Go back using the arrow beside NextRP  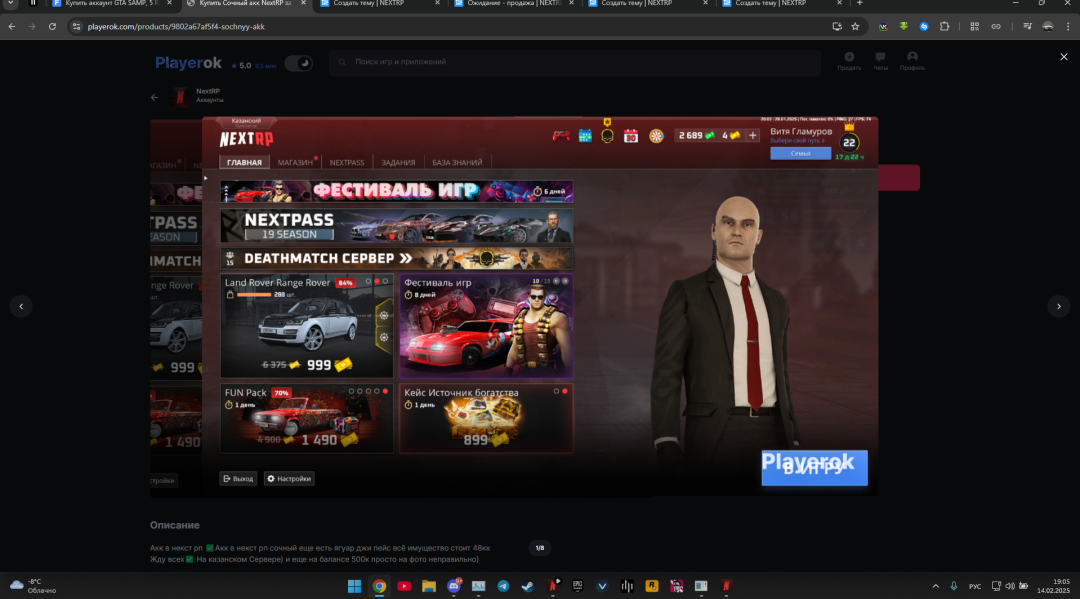pos(154,97)
